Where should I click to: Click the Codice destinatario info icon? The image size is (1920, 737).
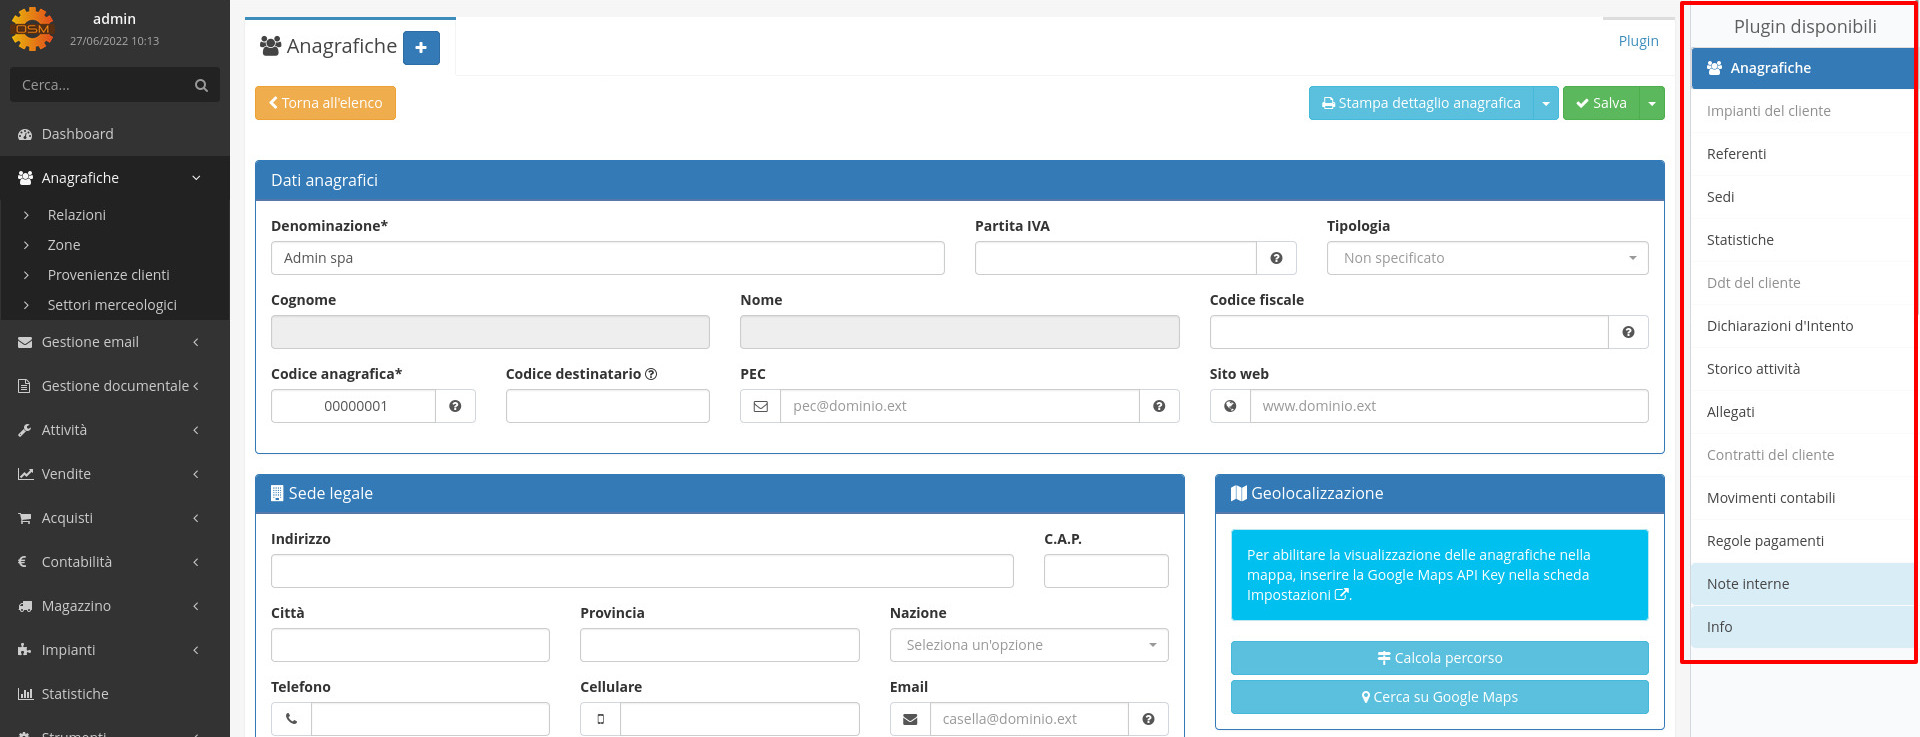tap(651, 374)
